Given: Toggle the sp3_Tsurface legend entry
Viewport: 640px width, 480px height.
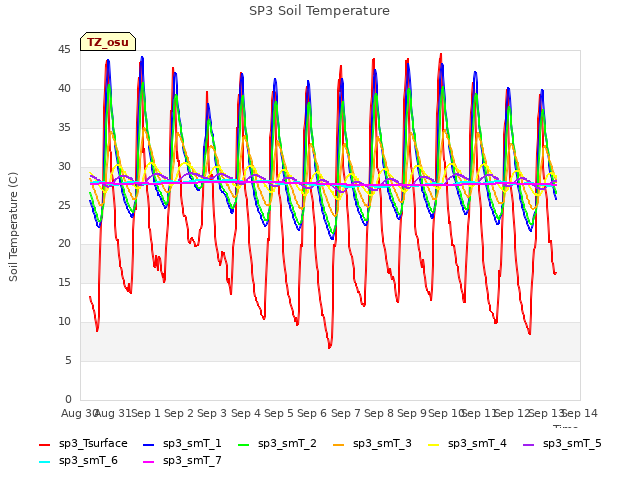Looking at the screenshot, I should [83, 444].
